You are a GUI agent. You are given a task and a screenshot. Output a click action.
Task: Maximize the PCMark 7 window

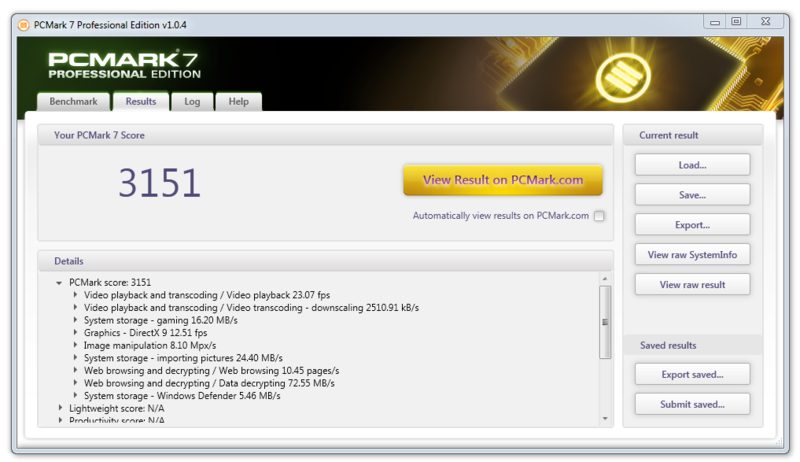point(736,21)
